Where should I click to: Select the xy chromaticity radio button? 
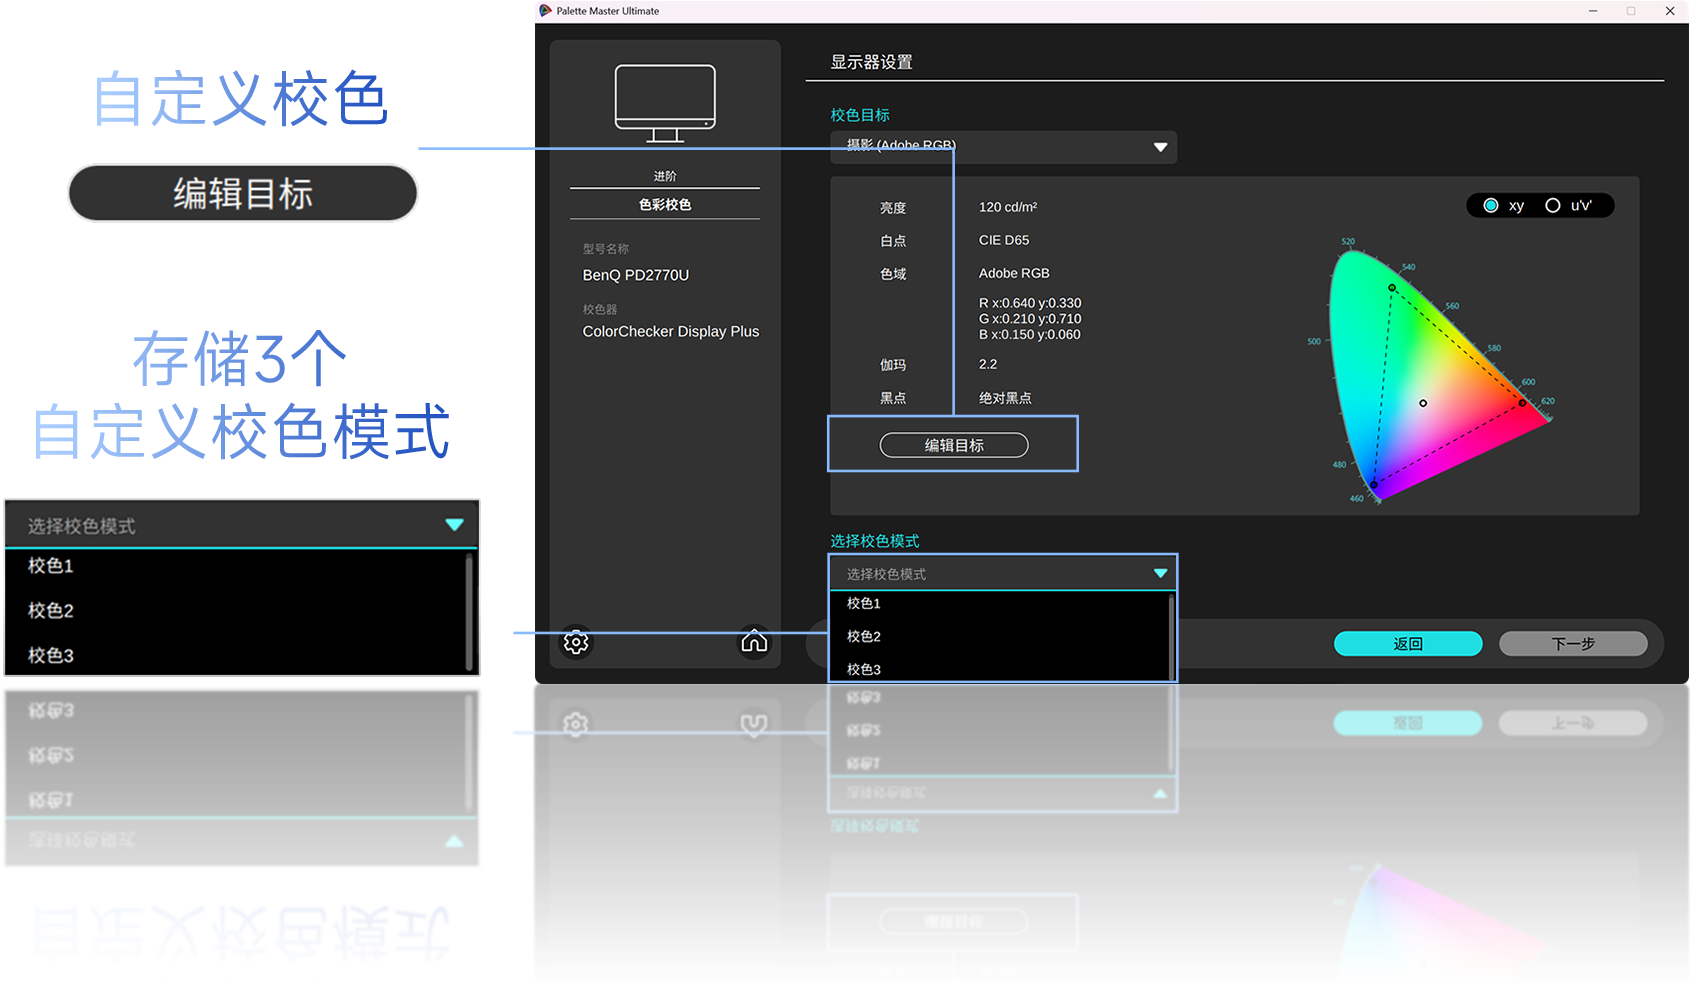1491,205
